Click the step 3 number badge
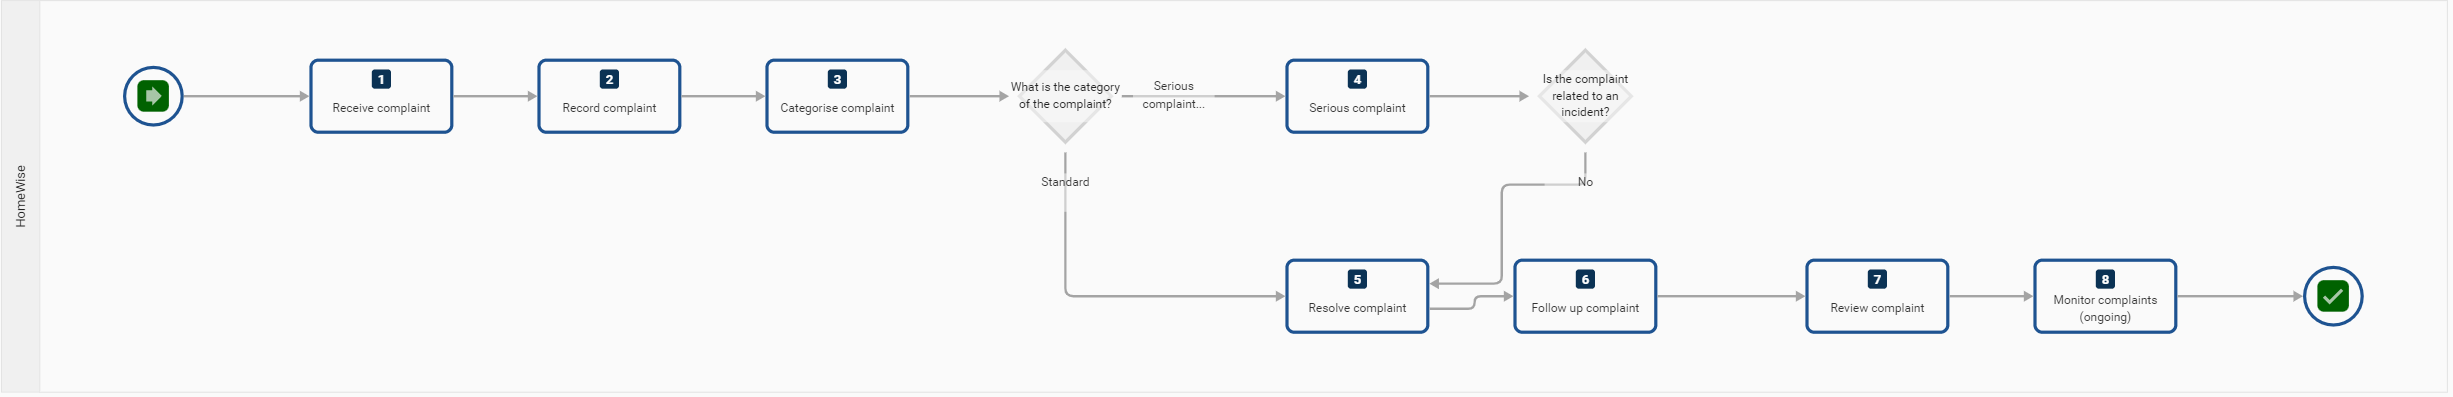The image size is (2453, 397). point(837,79)
